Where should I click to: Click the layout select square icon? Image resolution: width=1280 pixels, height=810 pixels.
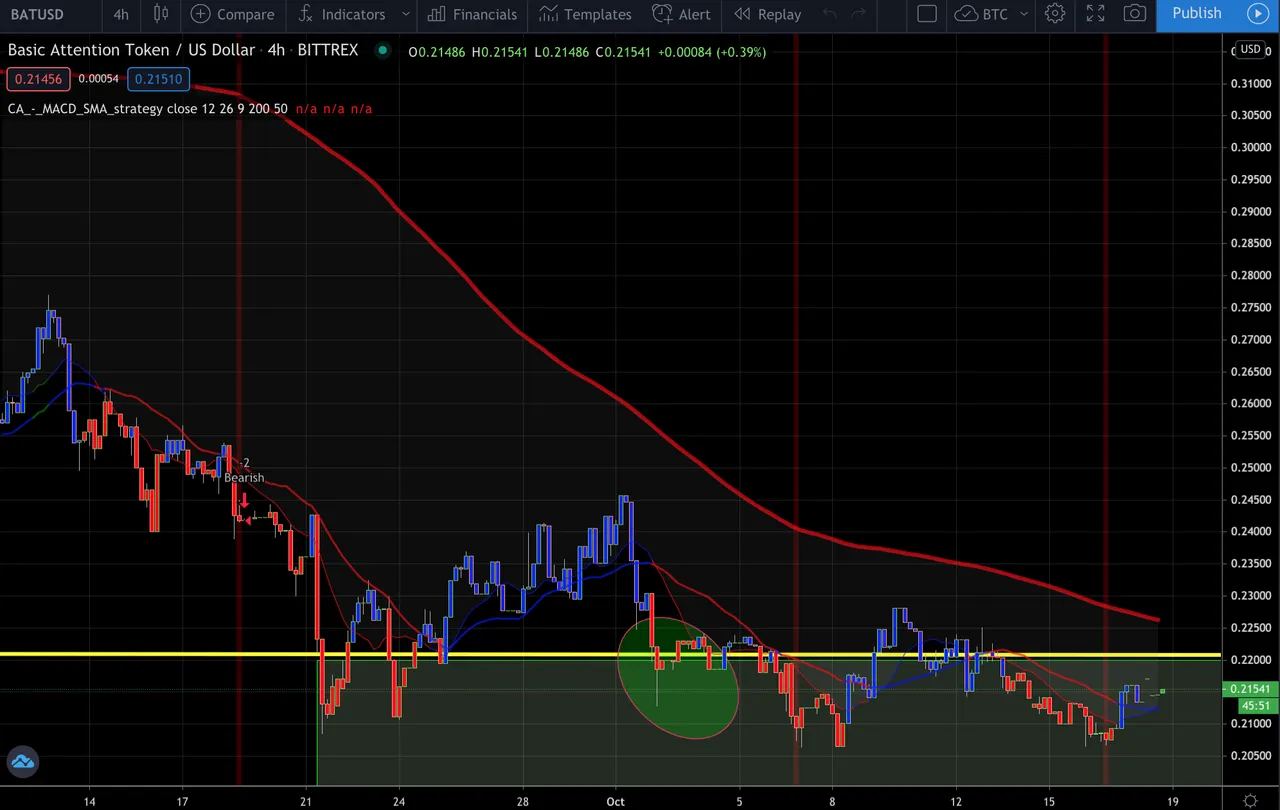pyautogui.click(x=927, y=14)
